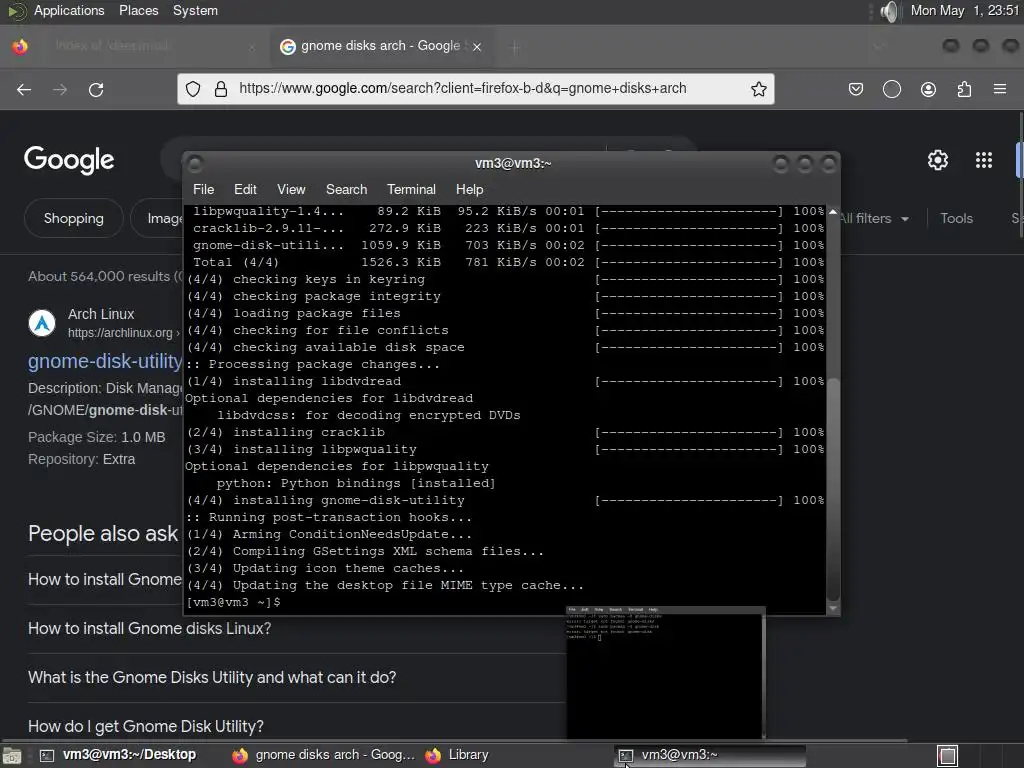This screenshot has height=768, width=1024.
Task: Click the Tools button on Google
Action: pyautogui.click(x=956, y=218)
